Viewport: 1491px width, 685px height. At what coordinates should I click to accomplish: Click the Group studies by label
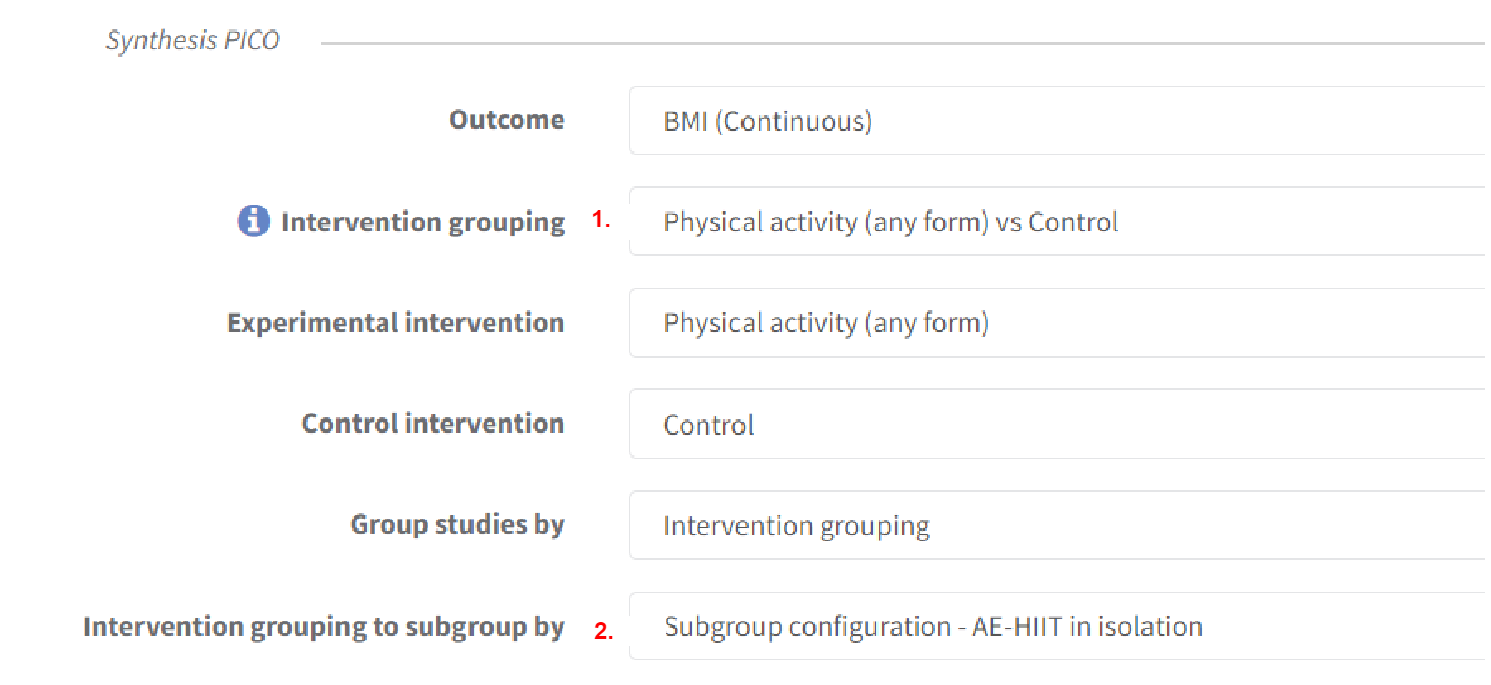[x=456, y=524]
